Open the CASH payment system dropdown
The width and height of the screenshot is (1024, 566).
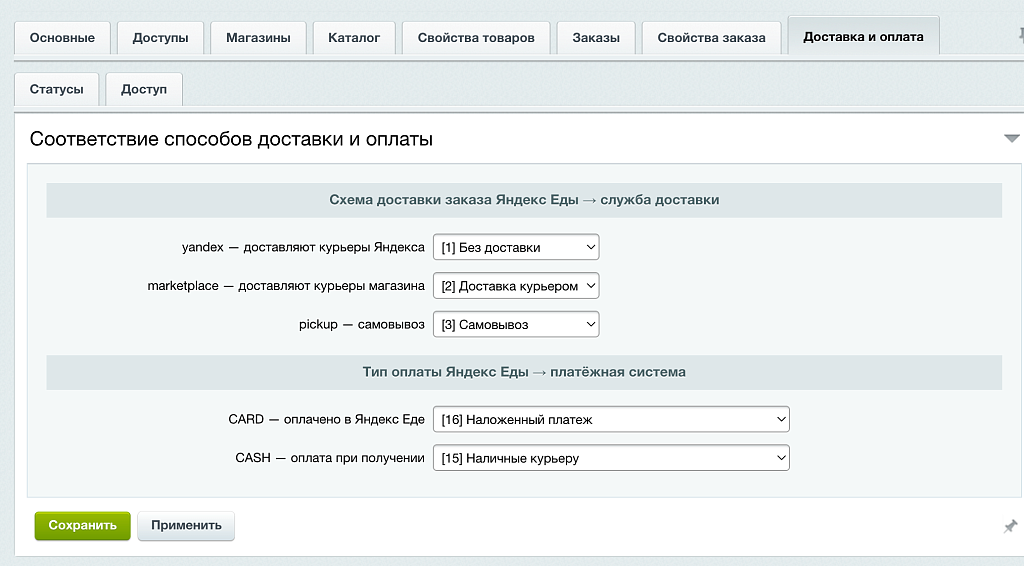611,458
